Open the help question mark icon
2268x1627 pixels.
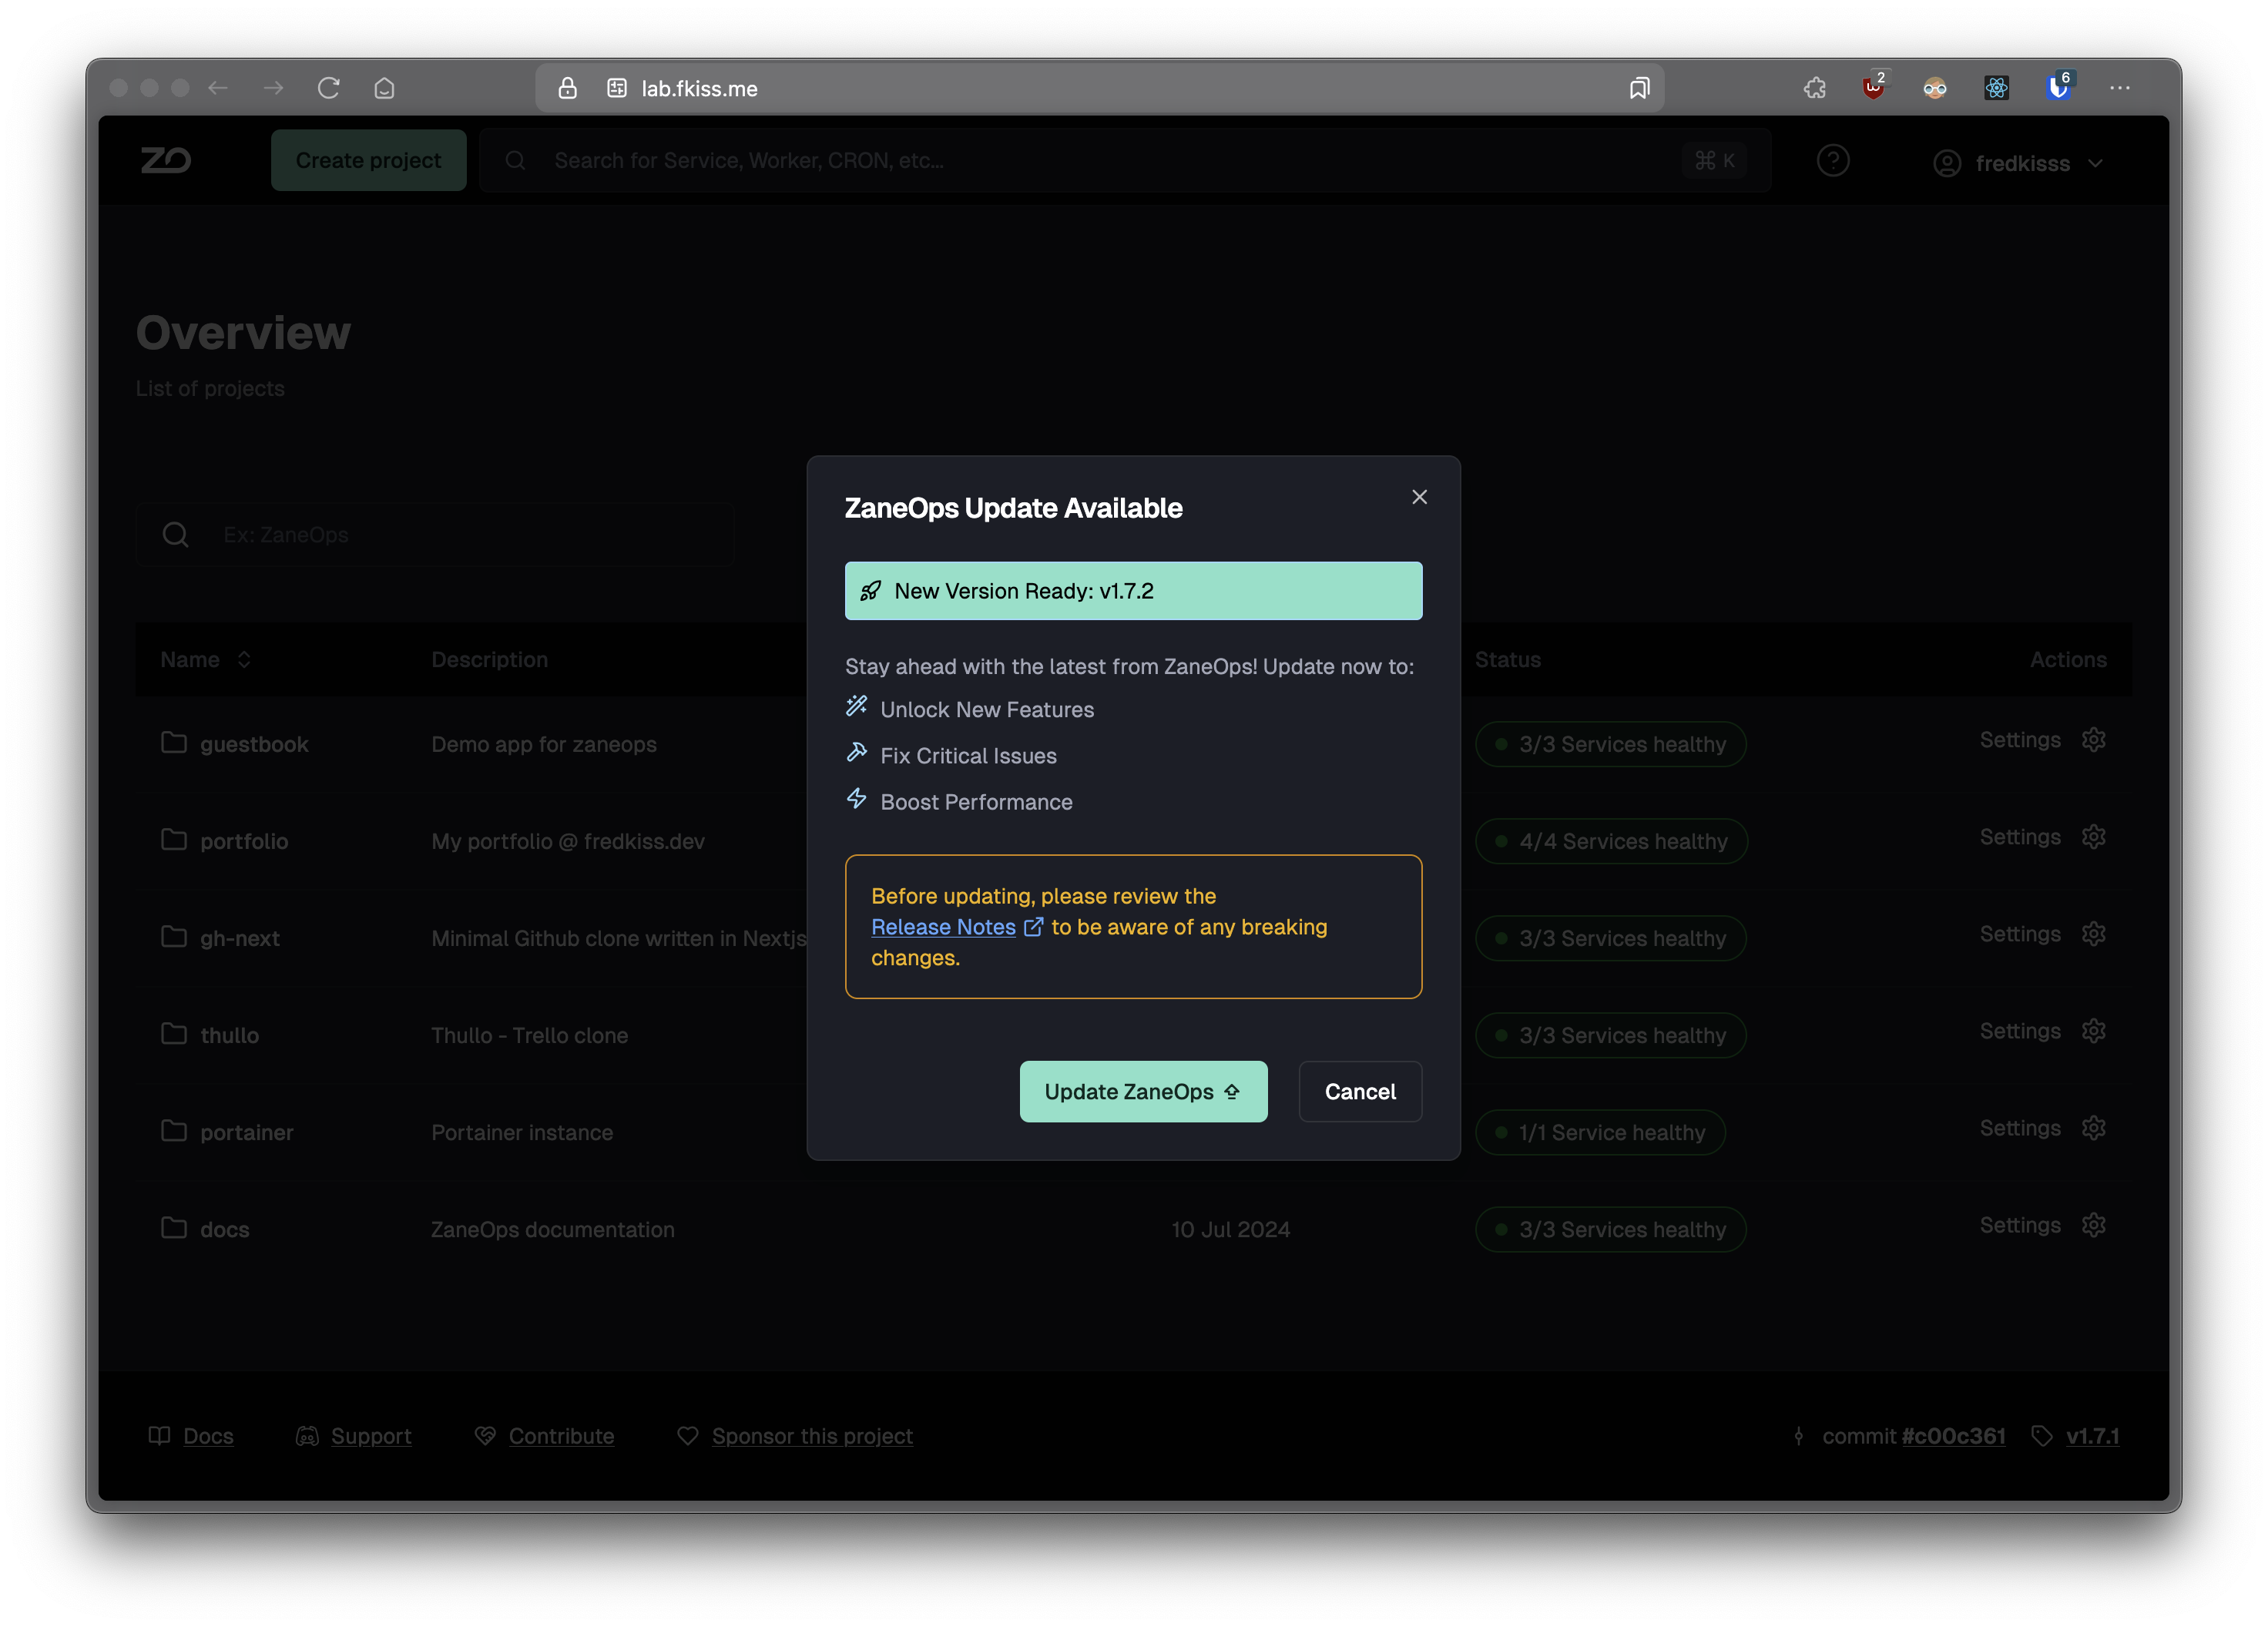(1833, 161)
